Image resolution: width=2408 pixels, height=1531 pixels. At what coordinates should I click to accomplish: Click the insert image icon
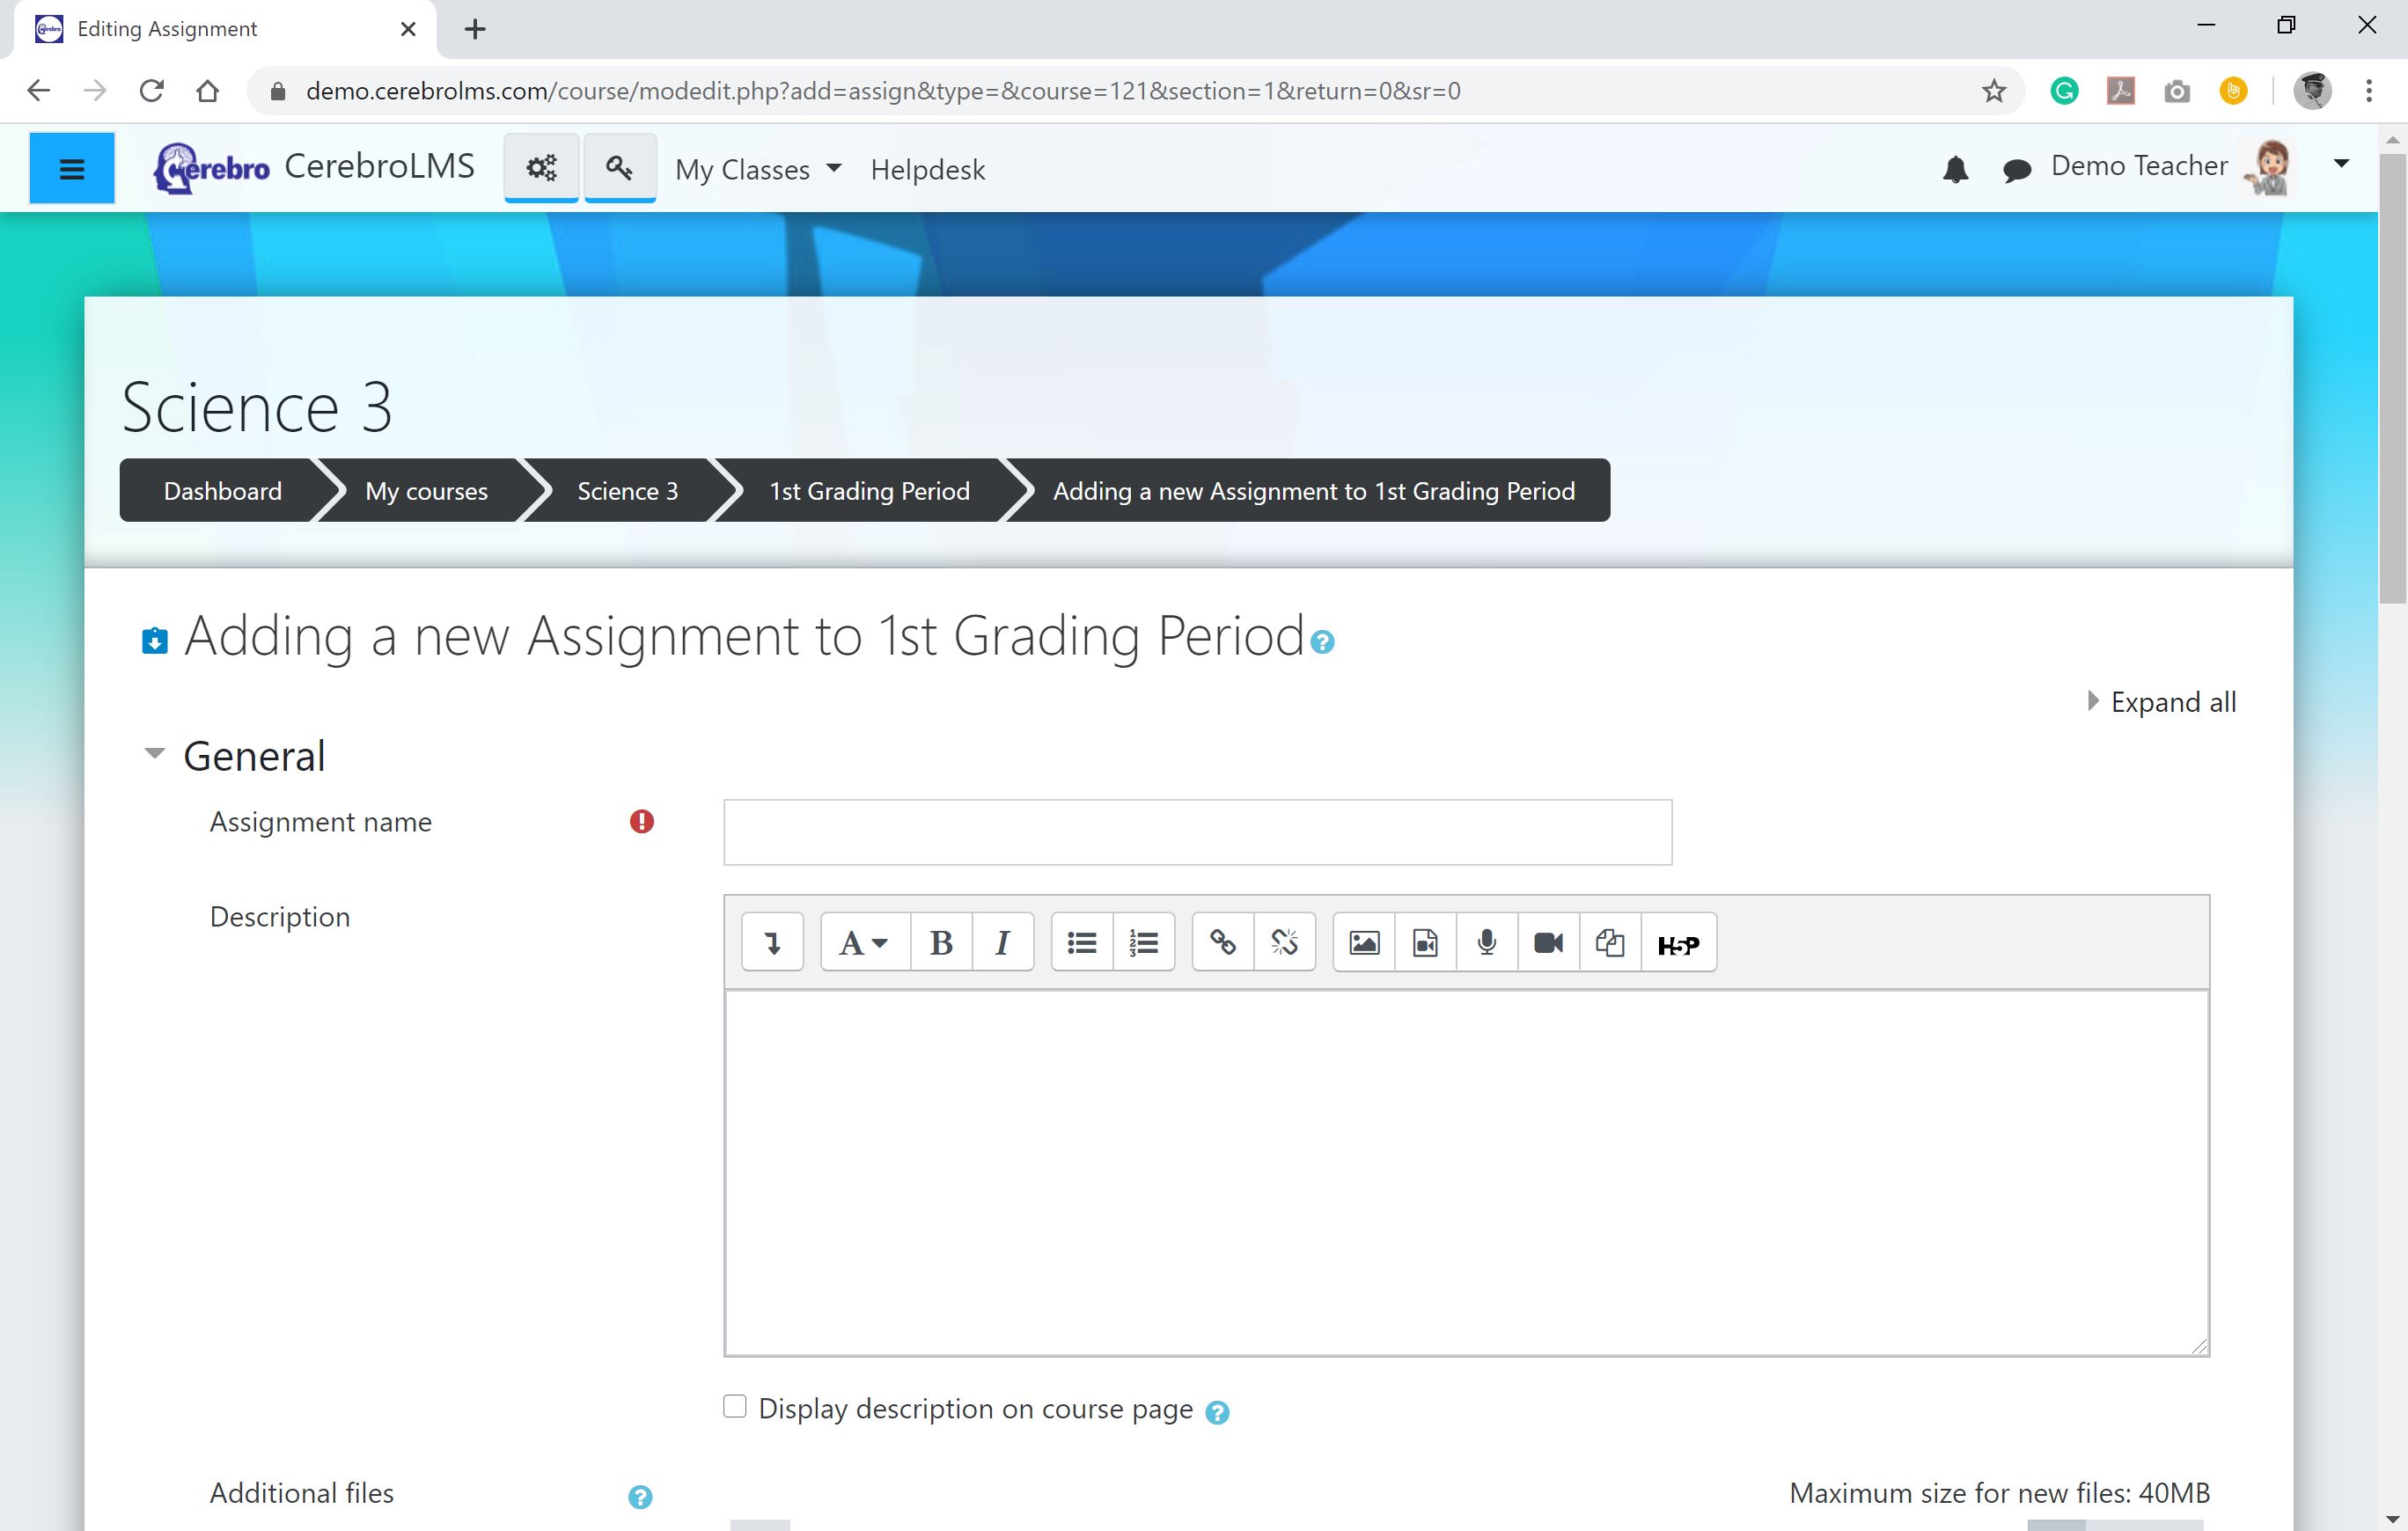(1363, 942)
